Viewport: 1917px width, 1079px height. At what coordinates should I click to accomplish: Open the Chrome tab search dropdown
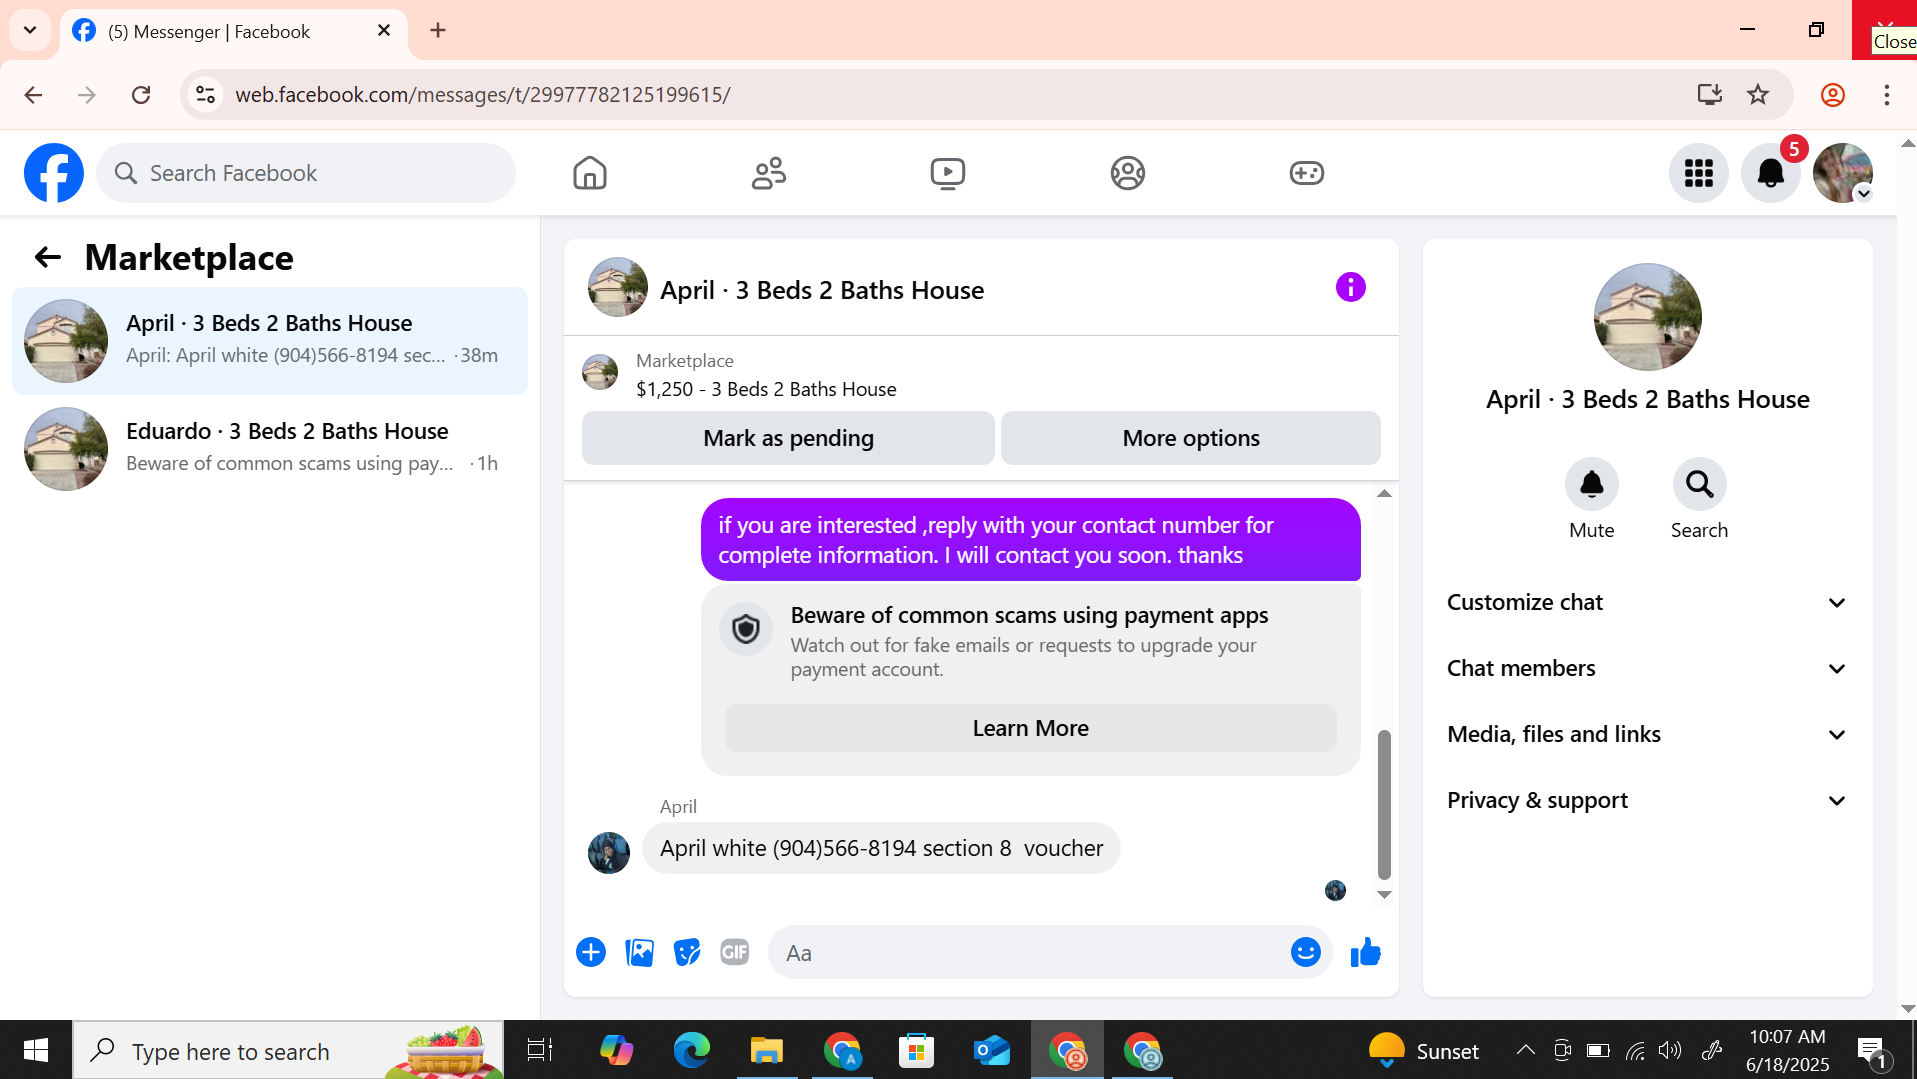[x=30, y=30]
